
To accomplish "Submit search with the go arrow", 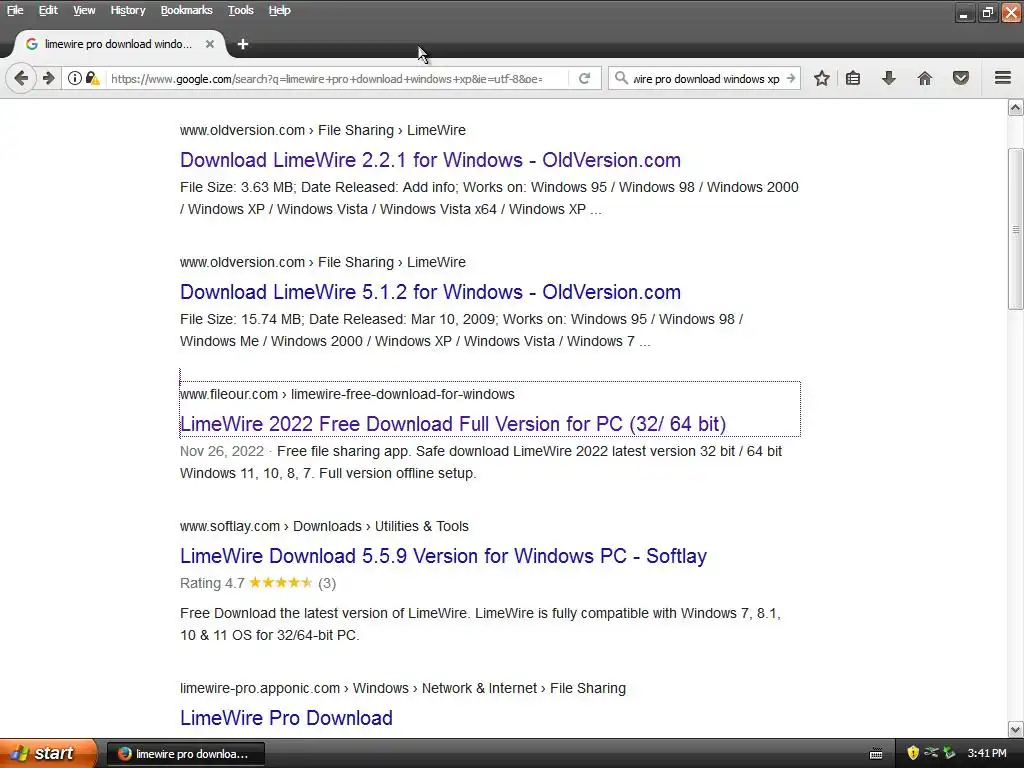I will pos(791,78).
